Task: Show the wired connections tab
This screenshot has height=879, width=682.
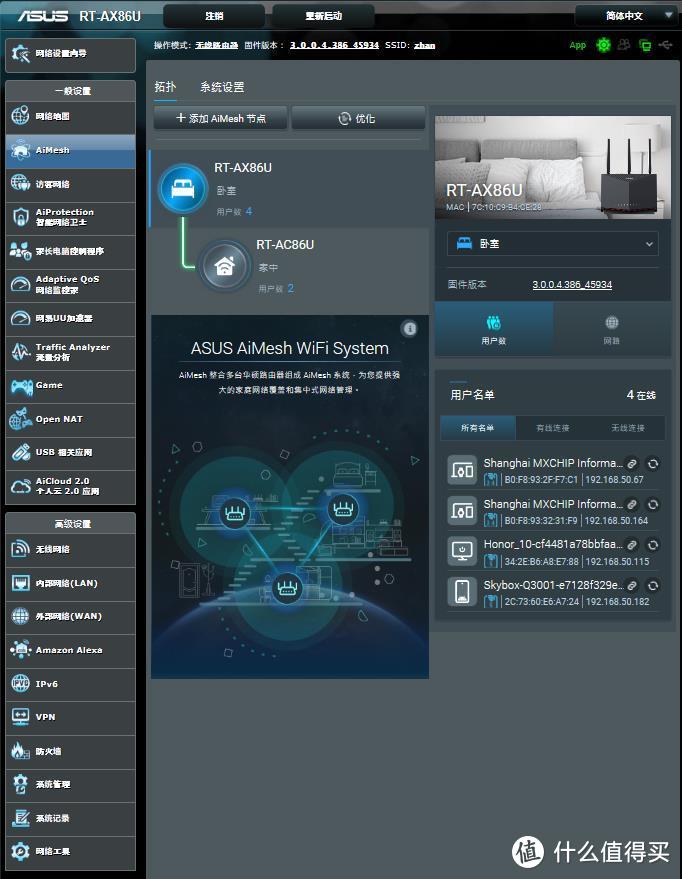Action: tap(553, 428)
